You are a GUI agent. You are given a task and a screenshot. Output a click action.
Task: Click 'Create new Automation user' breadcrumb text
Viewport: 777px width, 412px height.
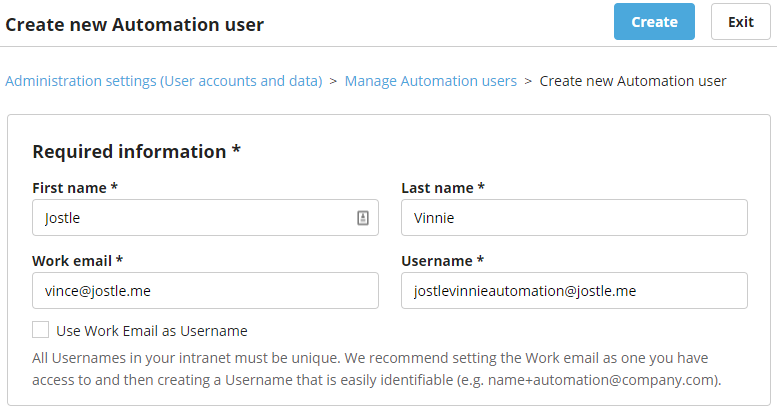633,81
